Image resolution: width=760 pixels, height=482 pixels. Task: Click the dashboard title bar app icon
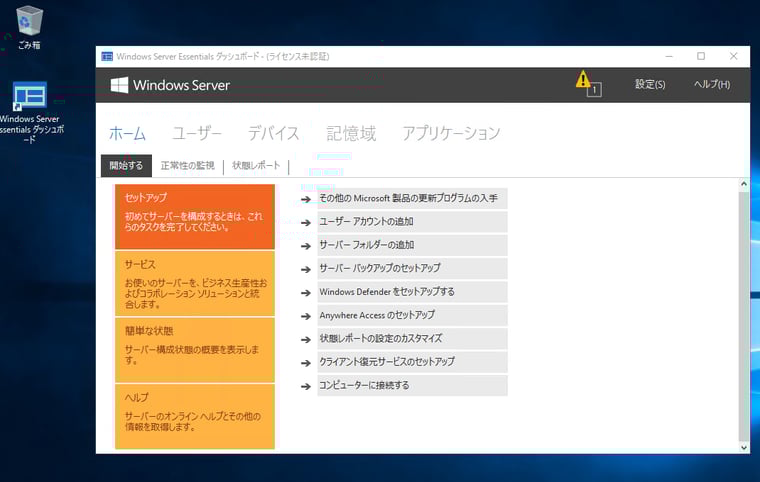(107, 56)
